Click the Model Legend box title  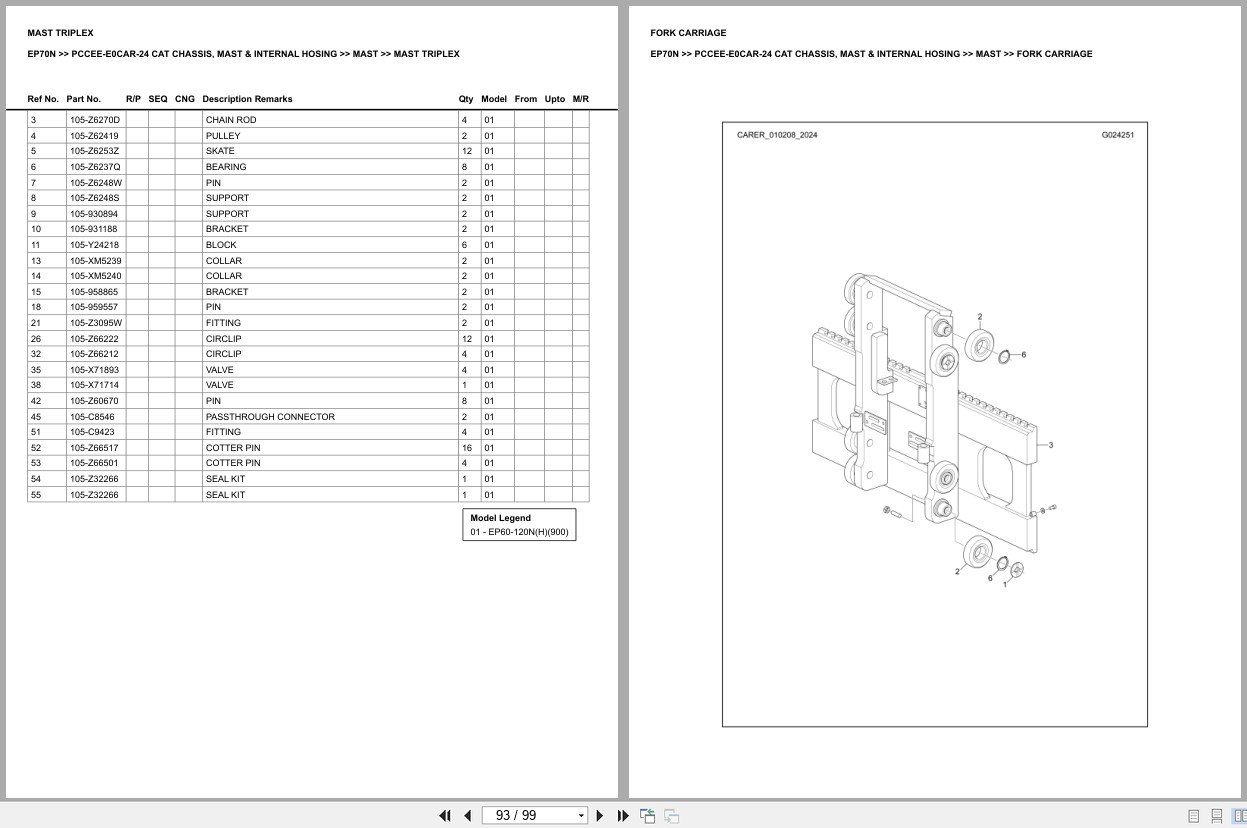501,518
